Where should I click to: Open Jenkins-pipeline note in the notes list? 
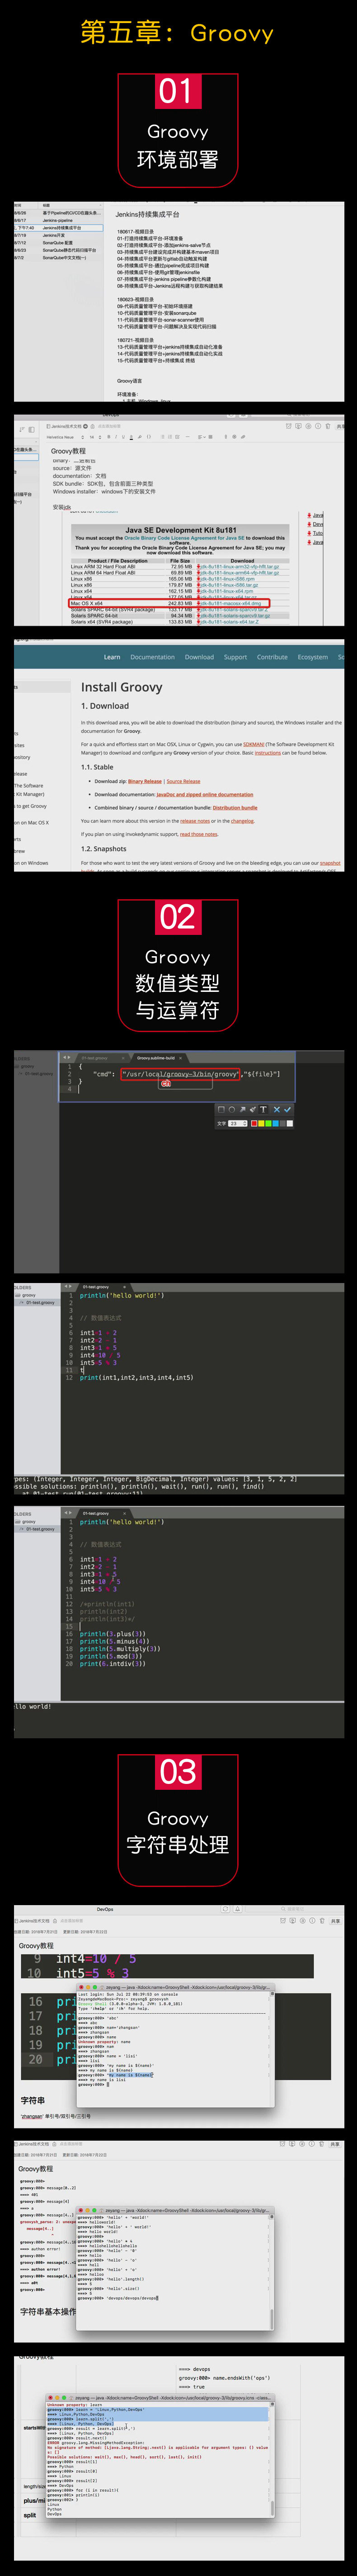[58, 221]
